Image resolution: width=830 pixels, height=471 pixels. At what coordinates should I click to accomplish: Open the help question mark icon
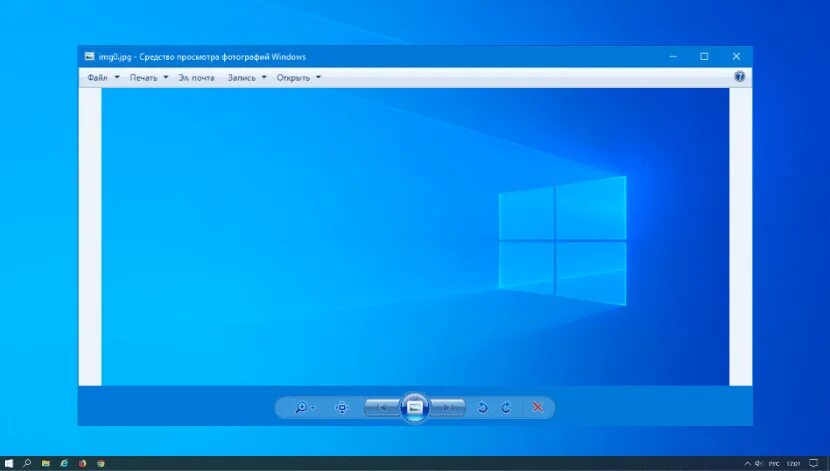coord(739,77)
